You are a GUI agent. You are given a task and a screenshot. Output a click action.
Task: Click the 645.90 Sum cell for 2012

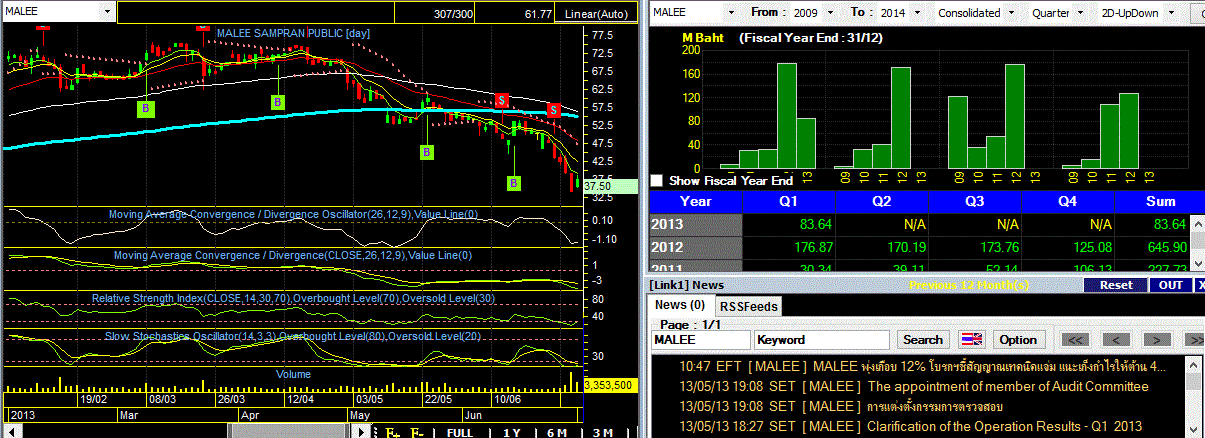[x=1154, y=247]
